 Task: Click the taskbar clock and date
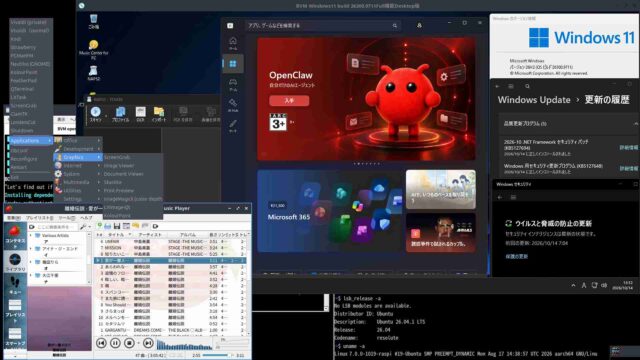(623, 285)
